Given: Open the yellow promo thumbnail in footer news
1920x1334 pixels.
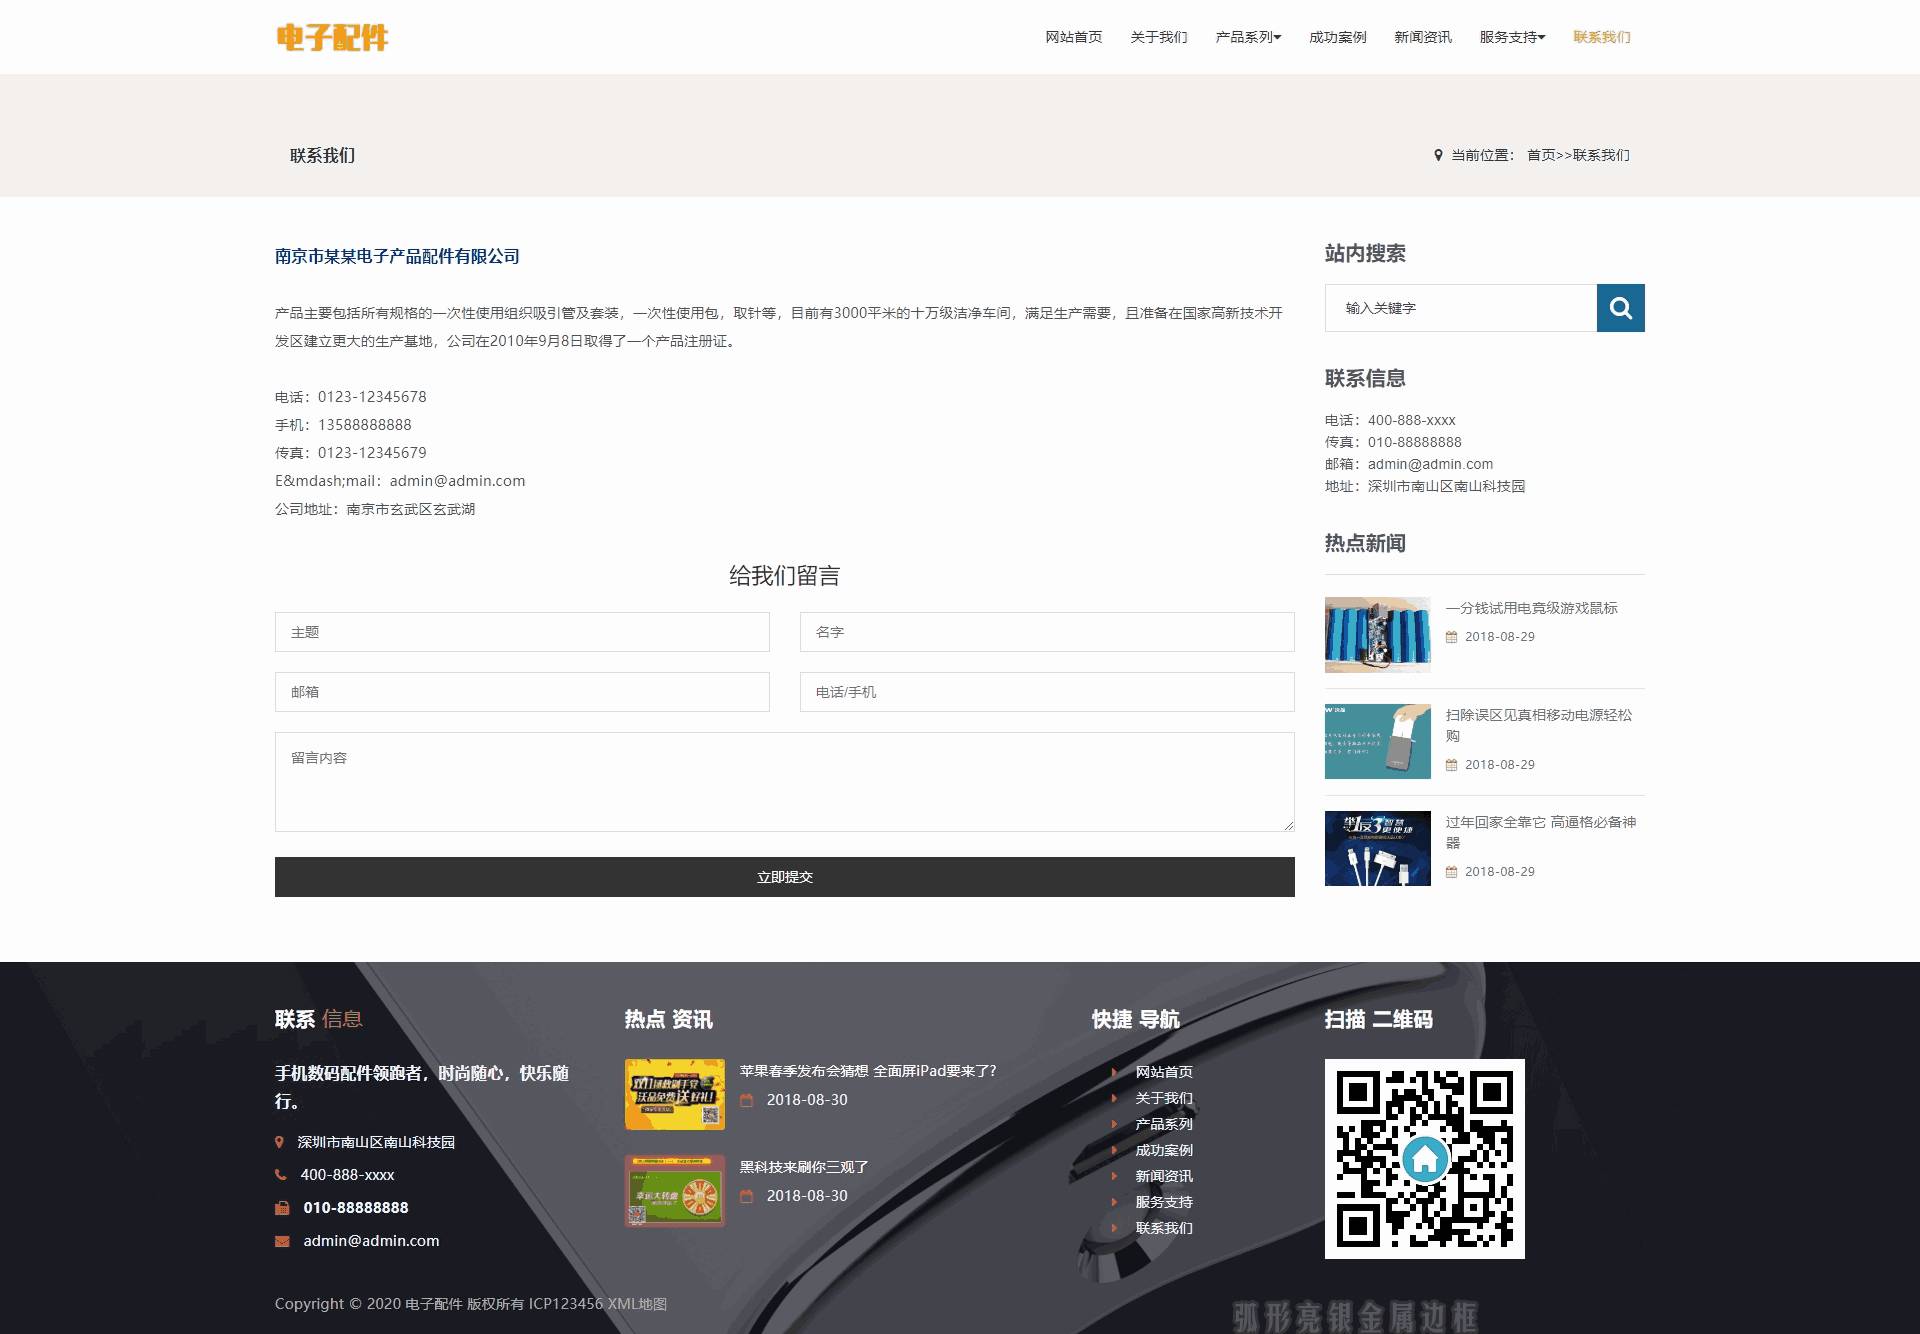Looking at the screenshot, I should 674,1094.
